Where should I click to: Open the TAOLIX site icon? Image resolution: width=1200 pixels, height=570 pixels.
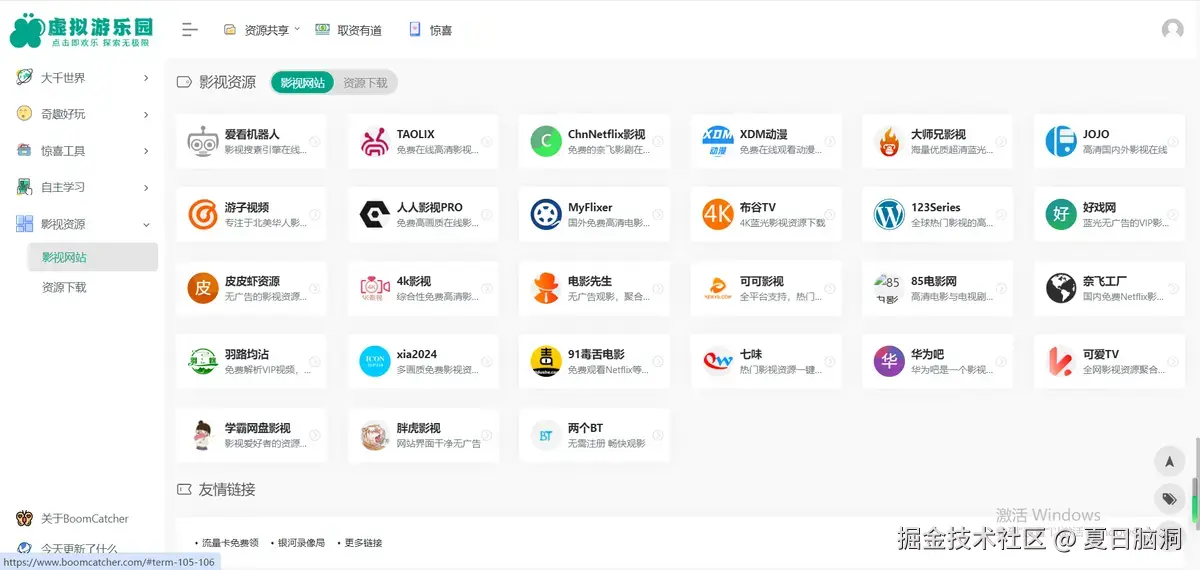coord(375,141)
